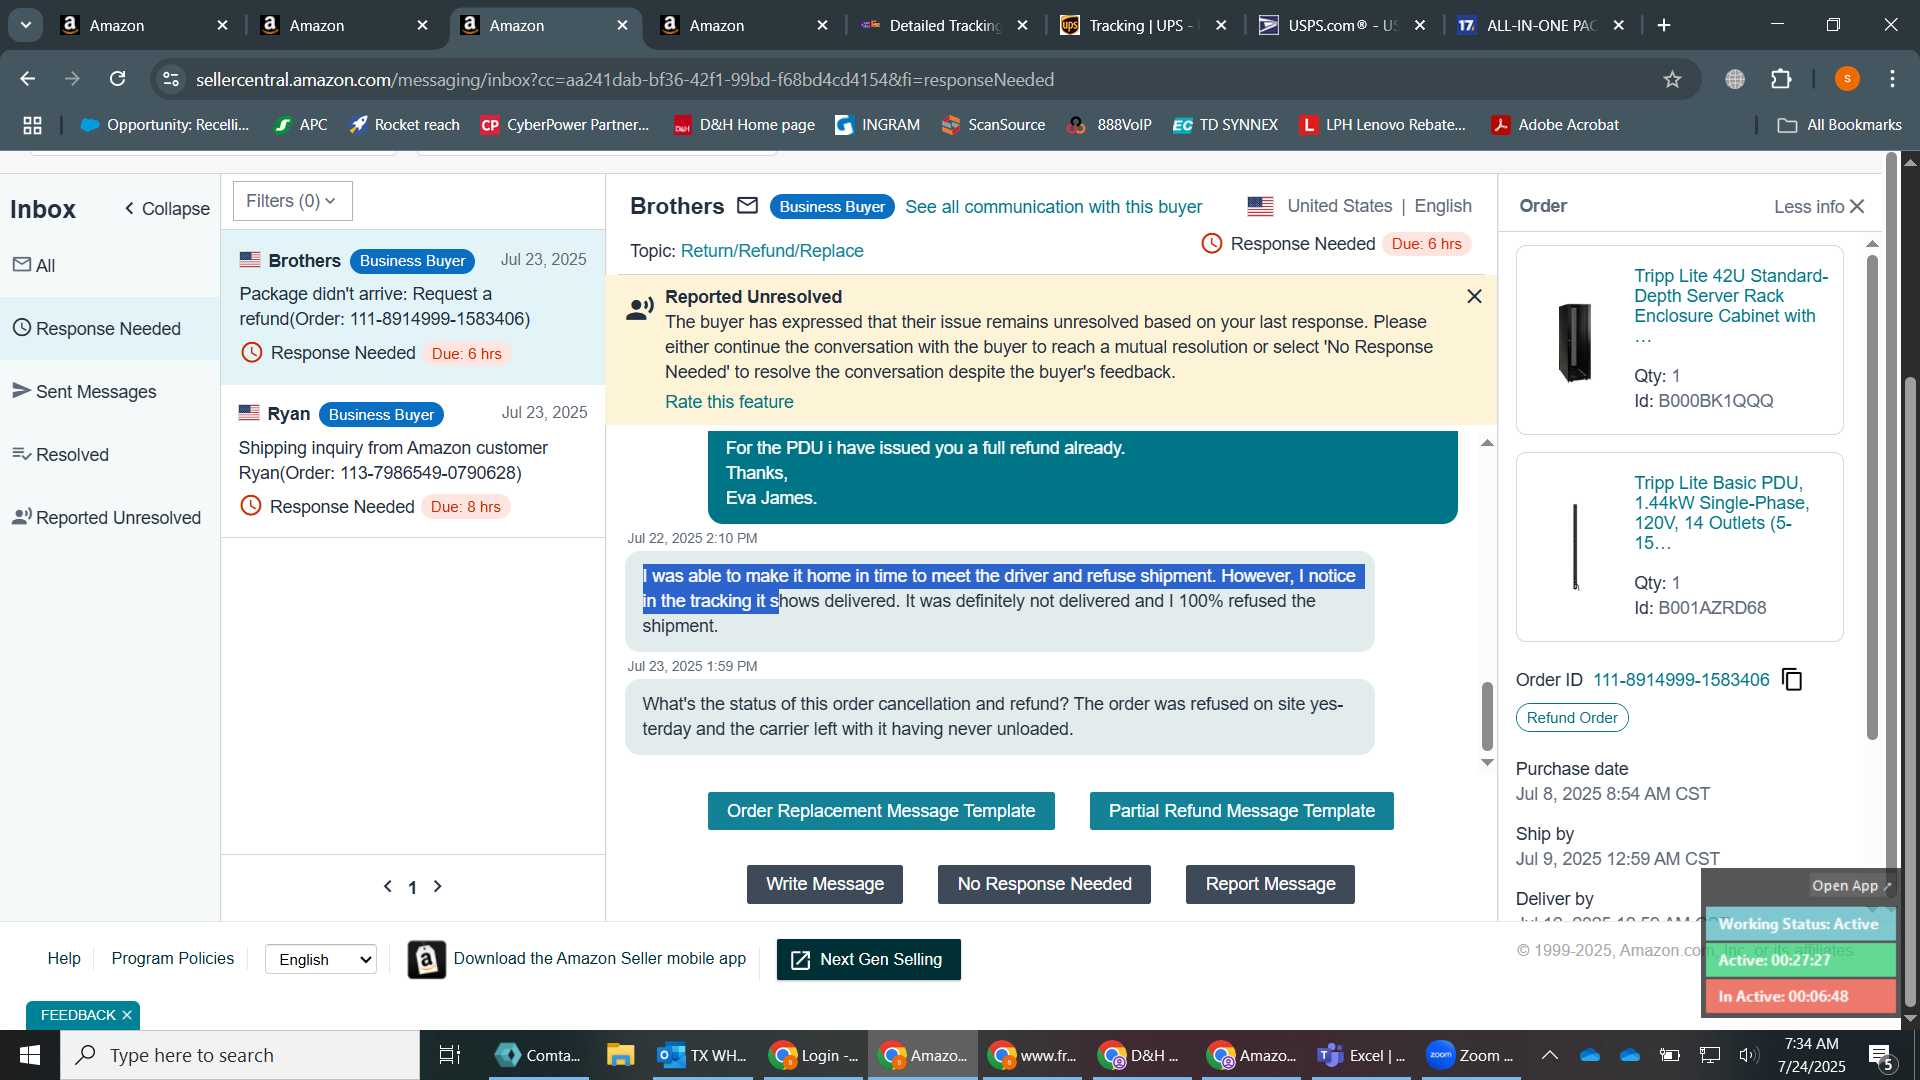Open the Rate this feature link
This screenshot has height=1080, width=1920.
pyautogui.click(x=729, y=402)
